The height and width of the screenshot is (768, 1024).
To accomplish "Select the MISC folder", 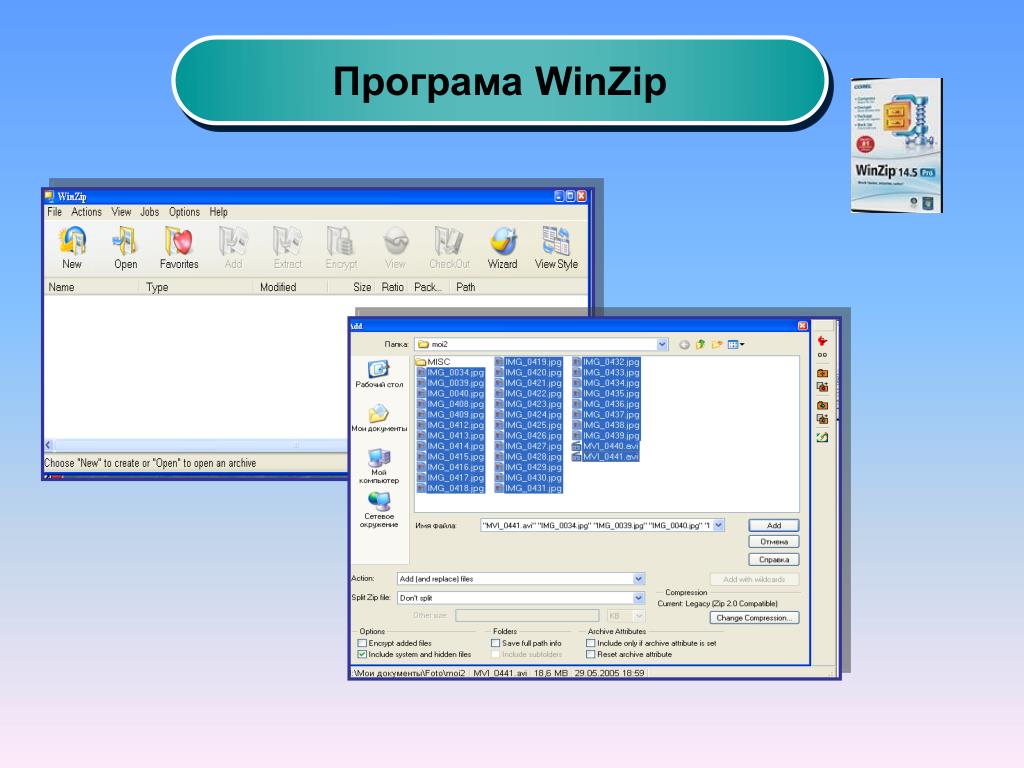I will point(434,362).
